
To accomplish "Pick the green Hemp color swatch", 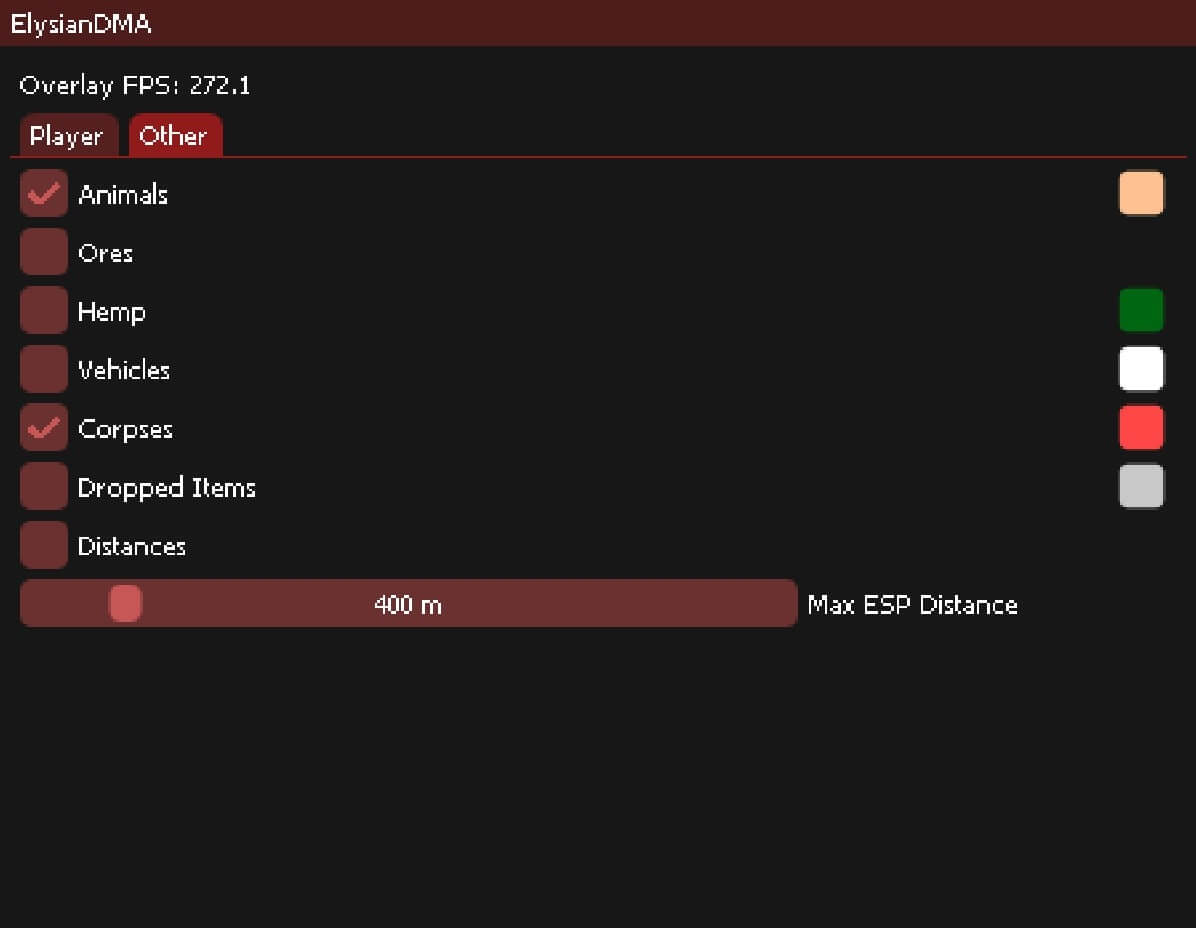I will click(1141, 310).
